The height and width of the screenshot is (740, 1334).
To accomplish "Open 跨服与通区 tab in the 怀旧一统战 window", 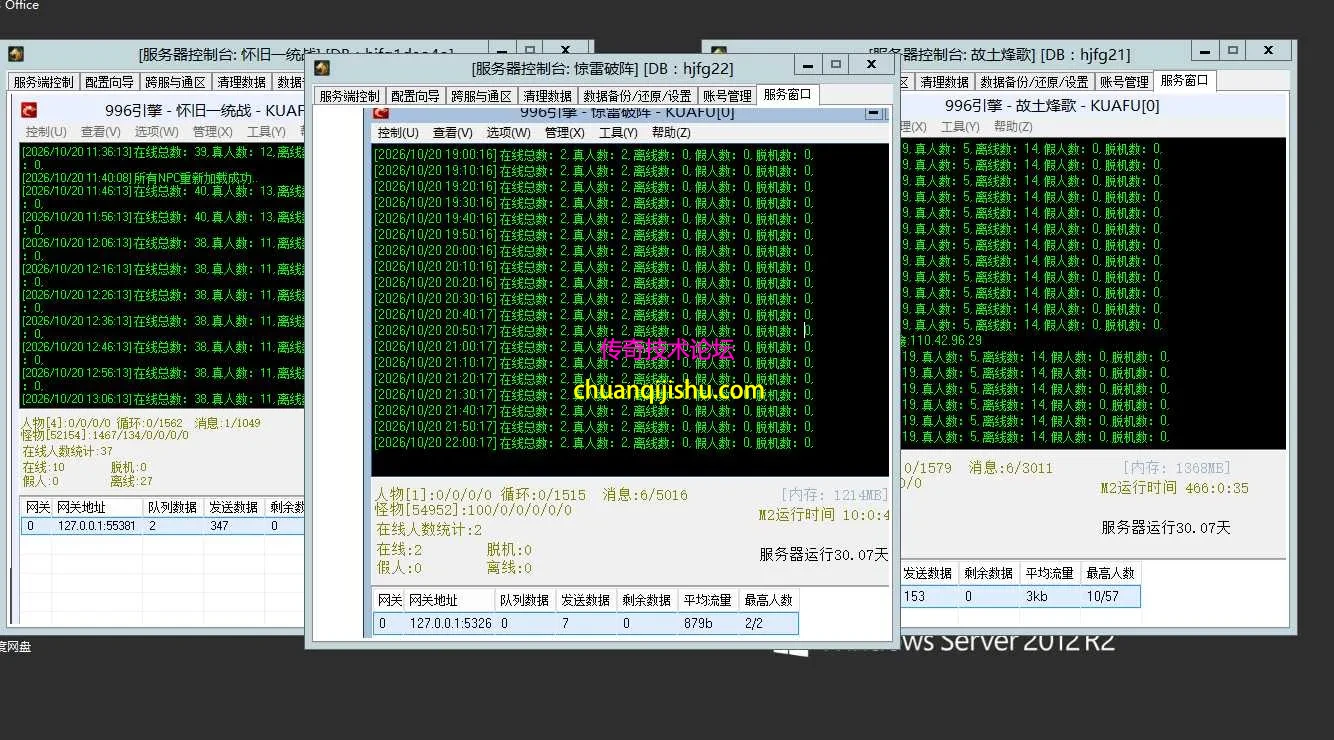I will click(x=175, y=82).
